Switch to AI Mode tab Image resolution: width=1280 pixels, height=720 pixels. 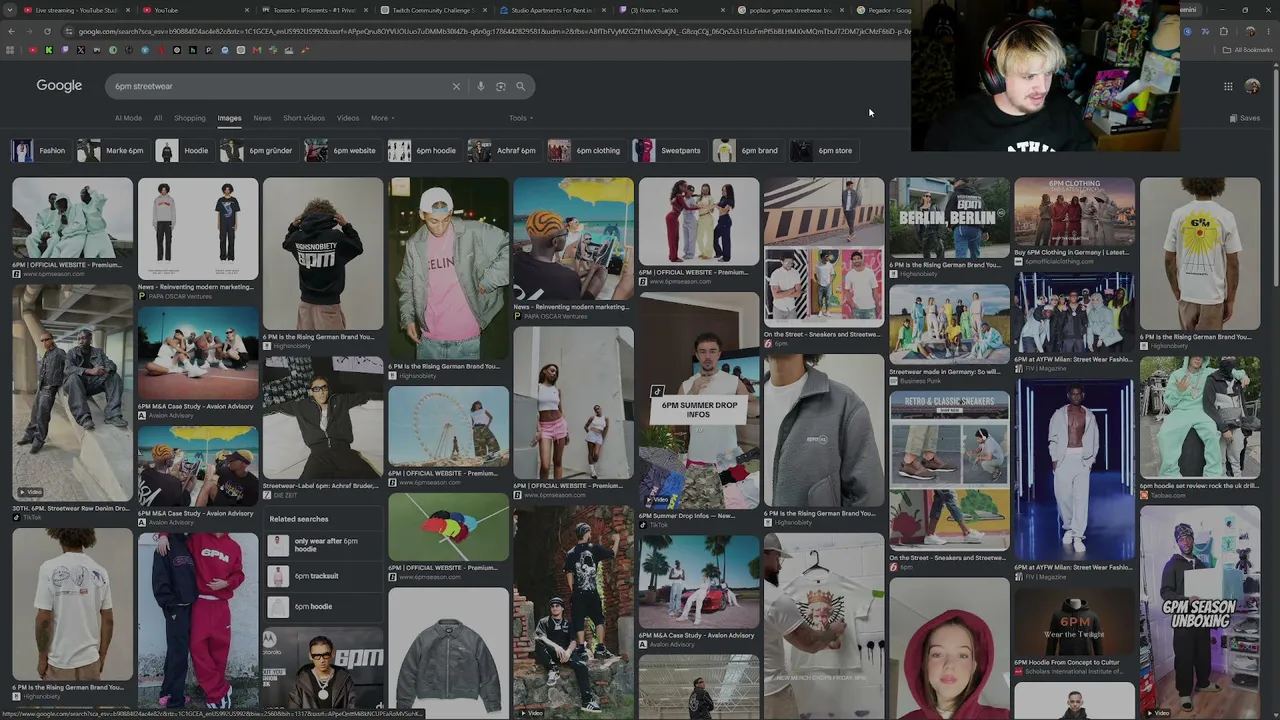(128, 118)
